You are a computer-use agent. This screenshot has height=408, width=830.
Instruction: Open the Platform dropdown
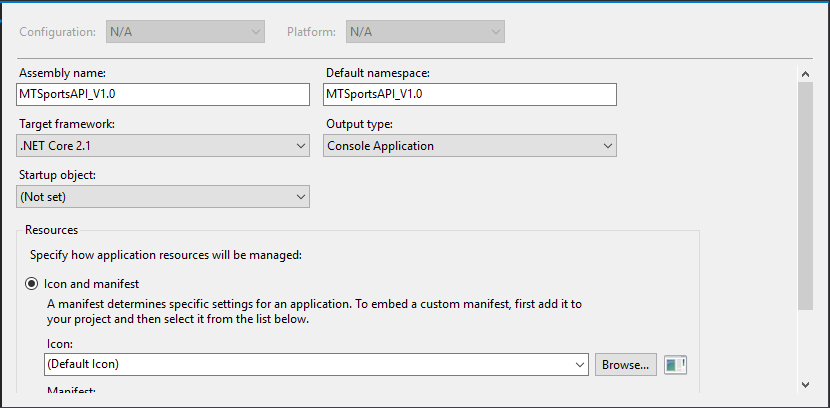pos(425,32)
